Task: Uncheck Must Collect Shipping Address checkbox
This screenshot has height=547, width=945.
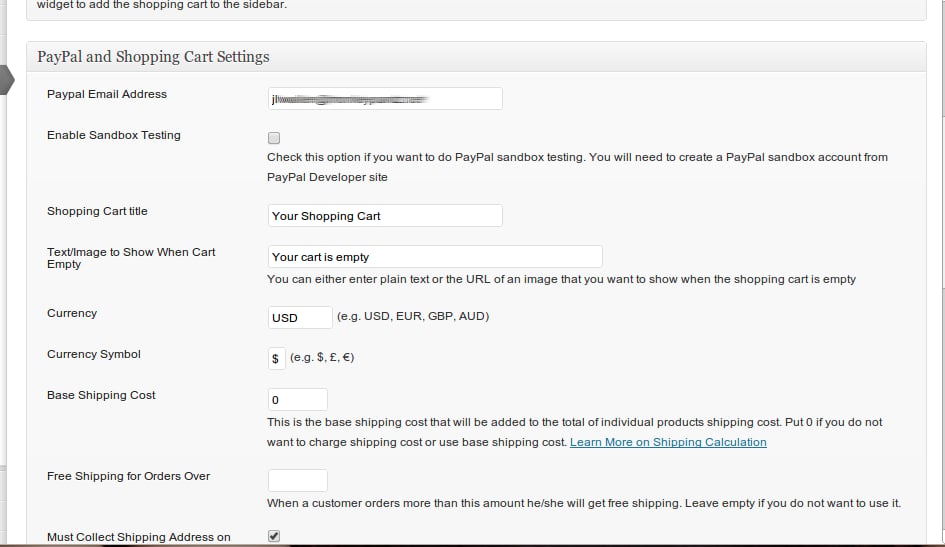Action: pyautogui.click(x=274, y=536)
